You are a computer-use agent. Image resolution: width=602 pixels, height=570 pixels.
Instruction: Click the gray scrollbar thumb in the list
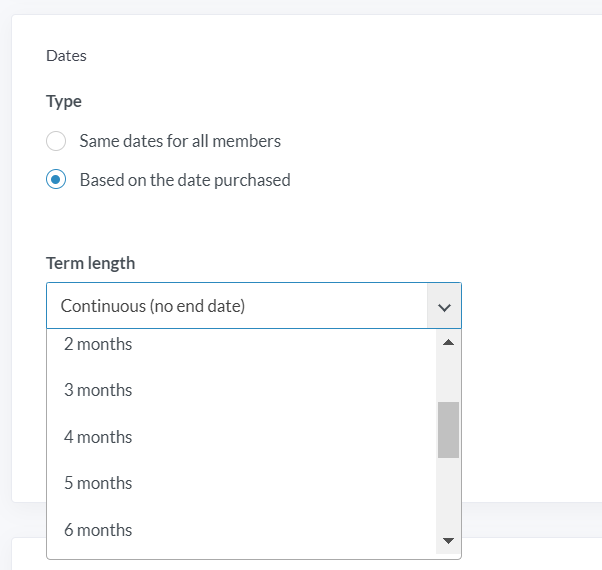[448, 430]
